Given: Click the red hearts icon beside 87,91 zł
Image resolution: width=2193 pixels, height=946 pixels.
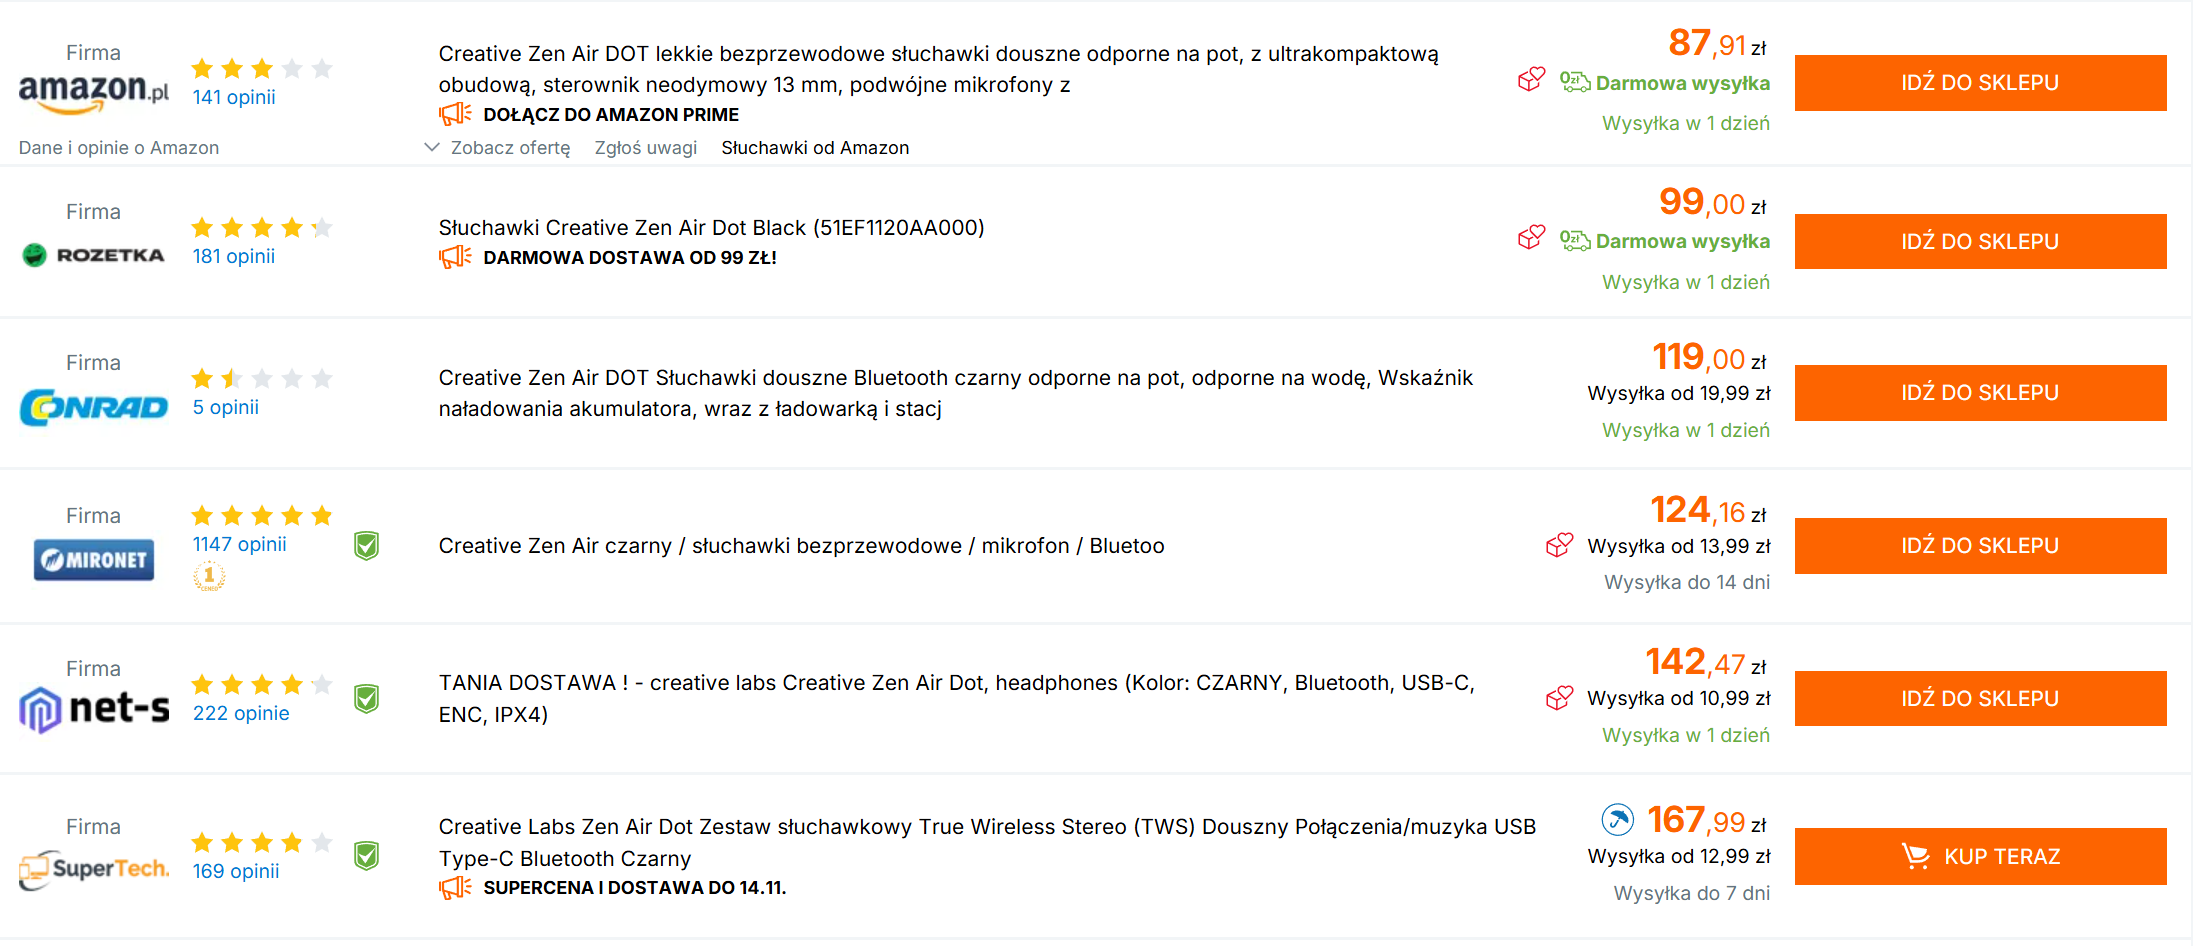Looking at the screenshot, I should pyautogui.click(x=1531, y=79).
